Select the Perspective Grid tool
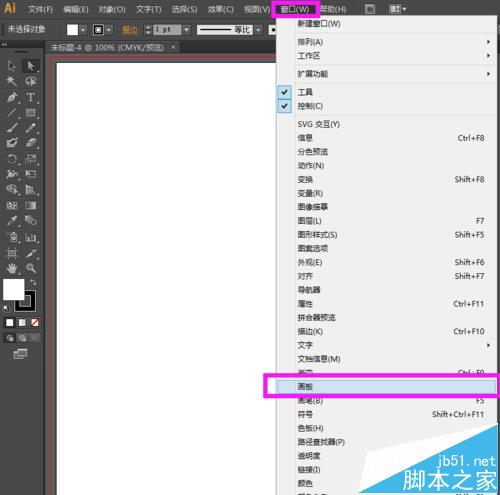 tap(31, 189)
